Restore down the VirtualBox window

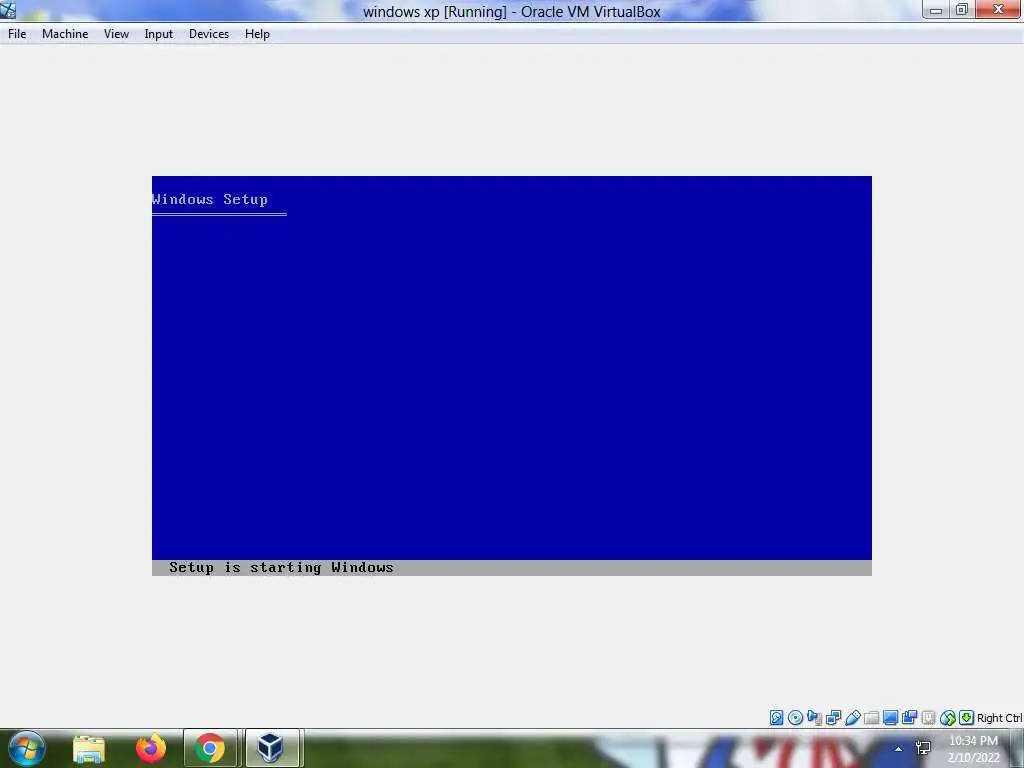point(962,10)
